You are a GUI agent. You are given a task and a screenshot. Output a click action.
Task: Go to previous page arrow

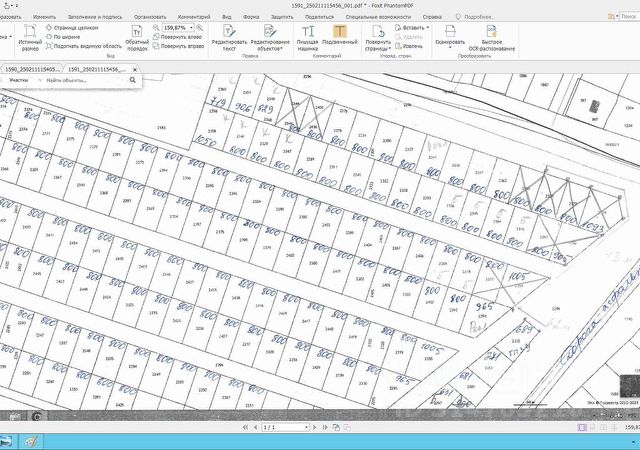[x=256, y=427]
